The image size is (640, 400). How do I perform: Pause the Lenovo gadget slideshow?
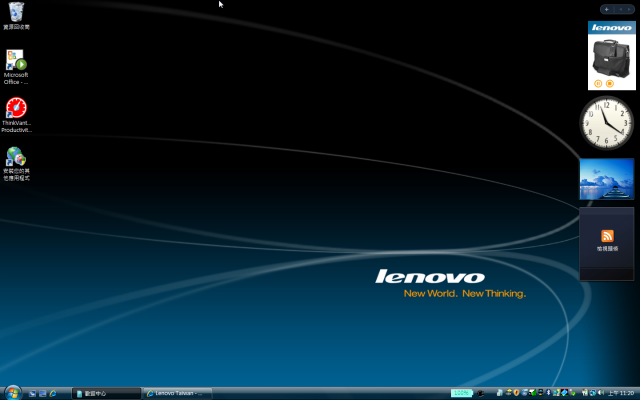coord(598,83)
